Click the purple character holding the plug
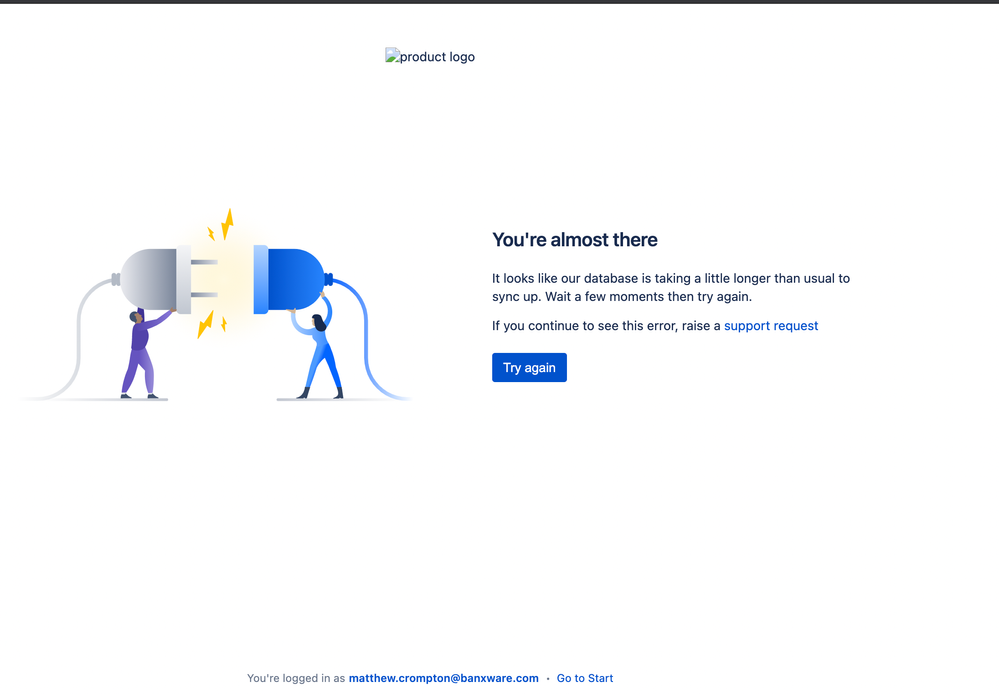This screenshot has height=694, width=999. coord(140,350)
